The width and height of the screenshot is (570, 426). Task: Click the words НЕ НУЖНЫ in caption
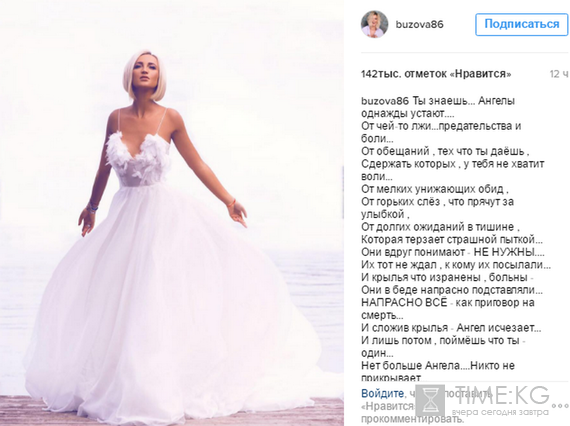pyautogui.click(x=507, y=252)
